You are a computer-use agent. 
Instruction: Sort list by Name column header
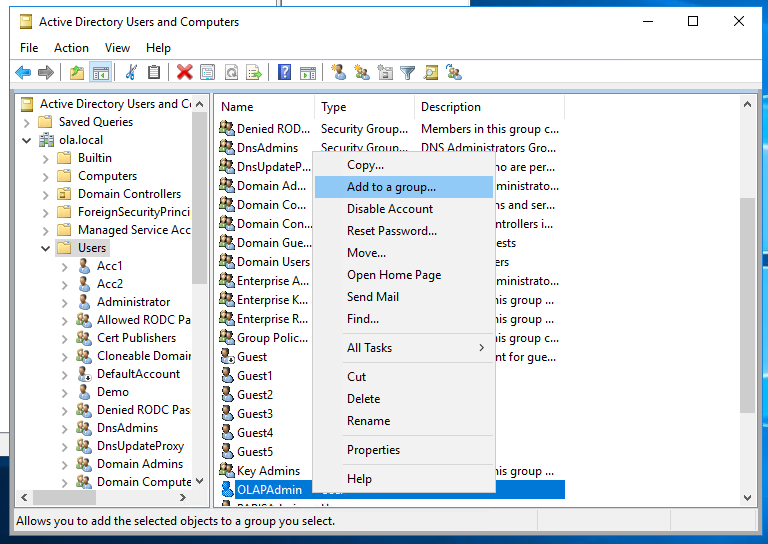tap(264, 107)
